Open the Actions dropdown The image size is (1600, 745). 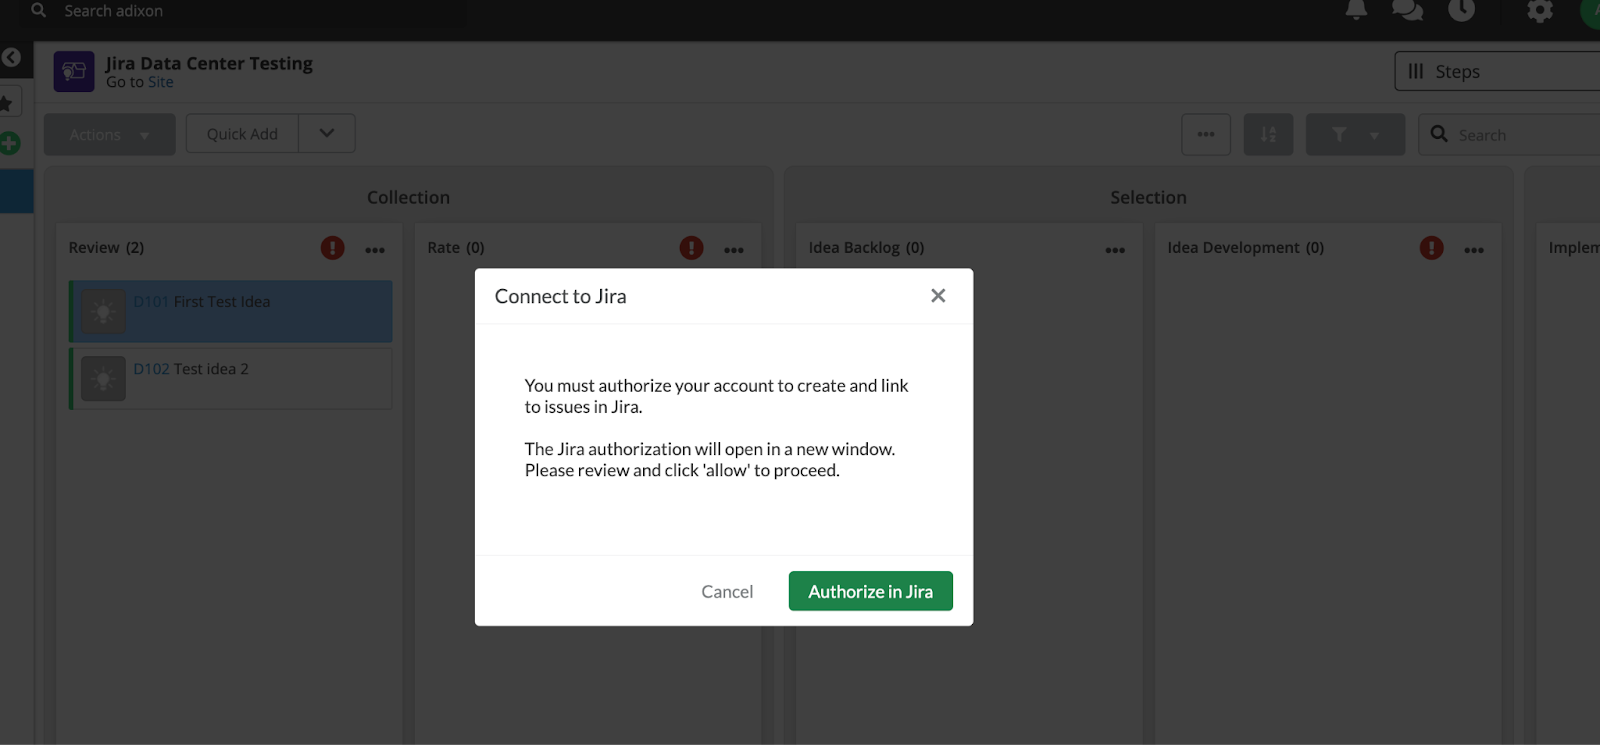tap(110, 134)
